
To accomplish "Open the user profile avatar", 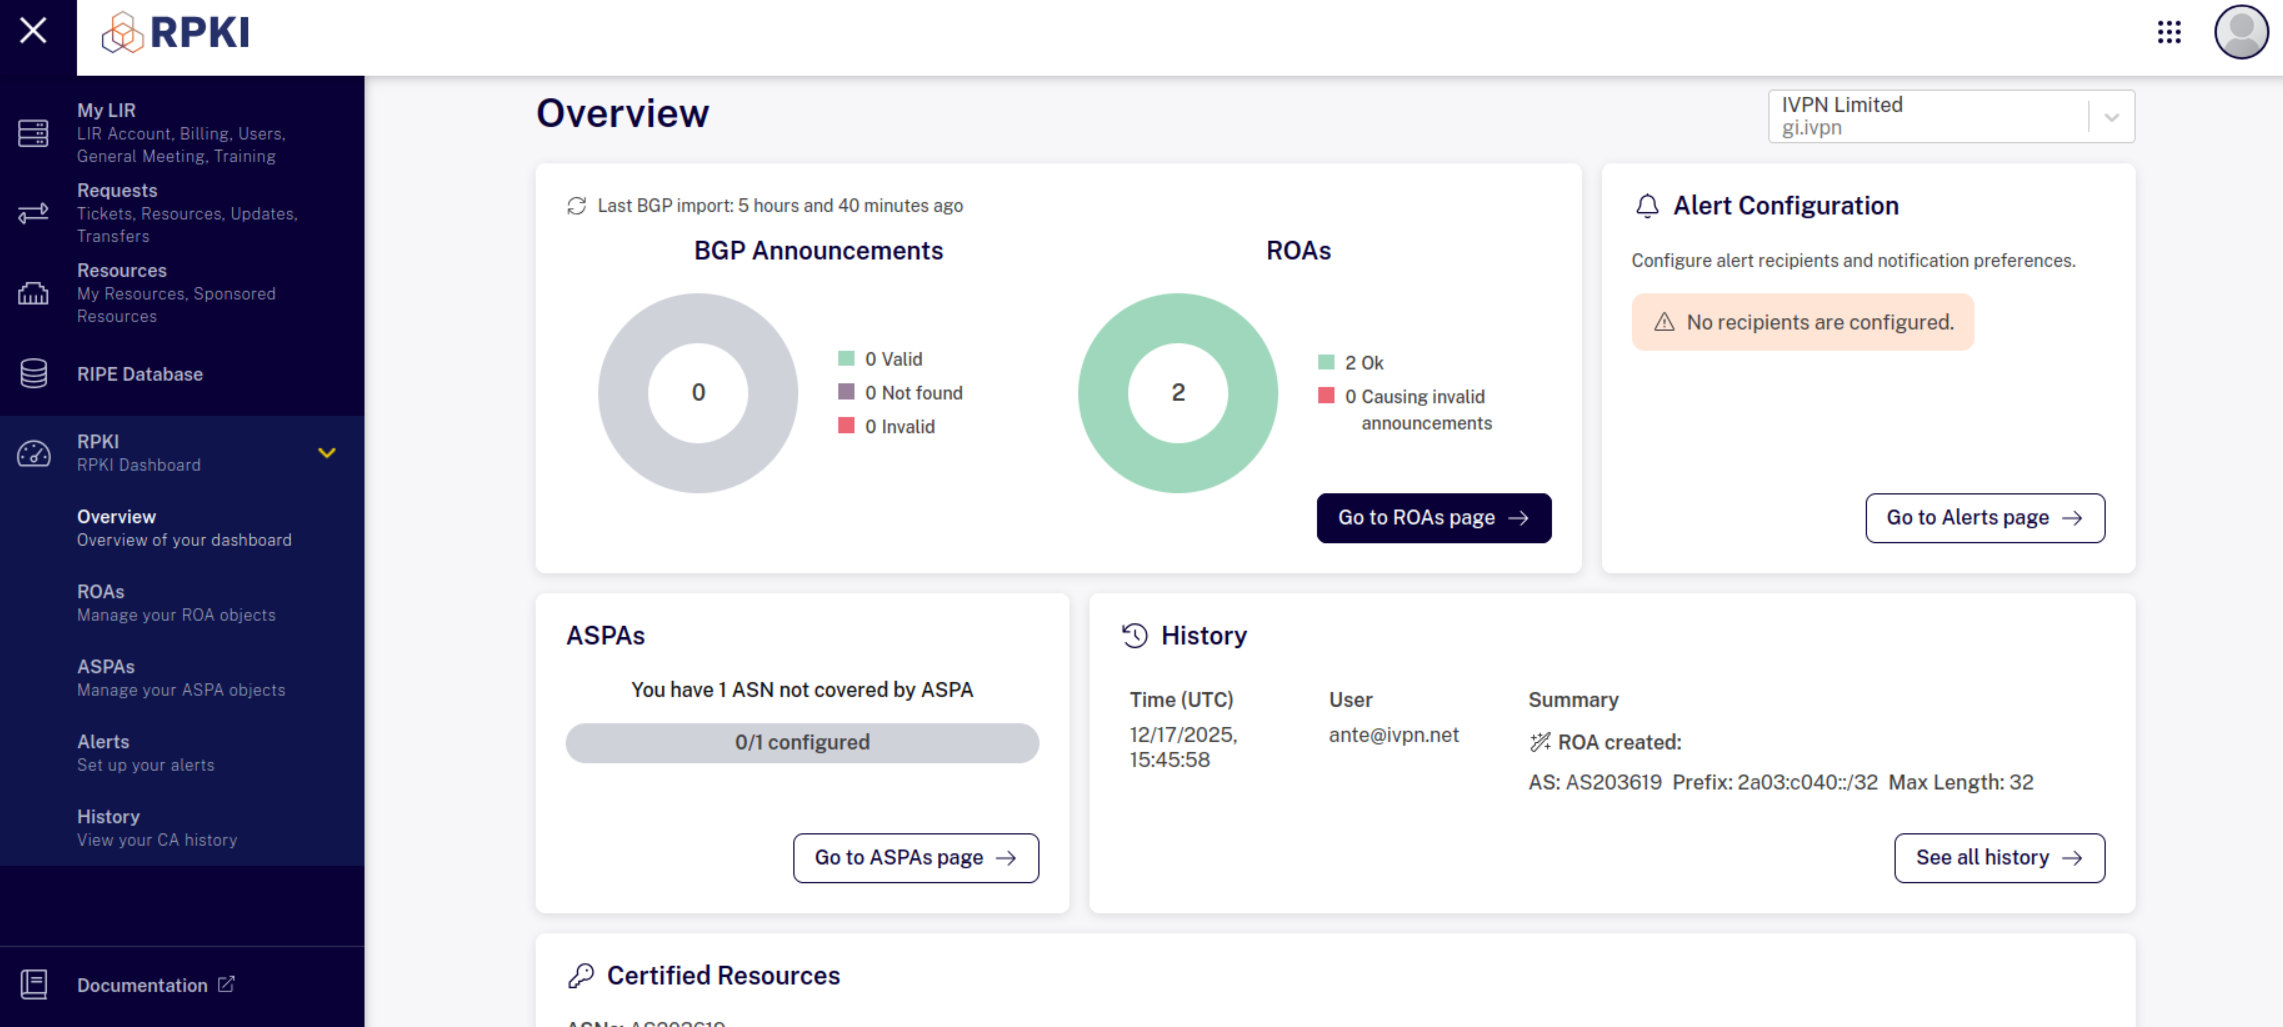I will tap(2241, 32).
